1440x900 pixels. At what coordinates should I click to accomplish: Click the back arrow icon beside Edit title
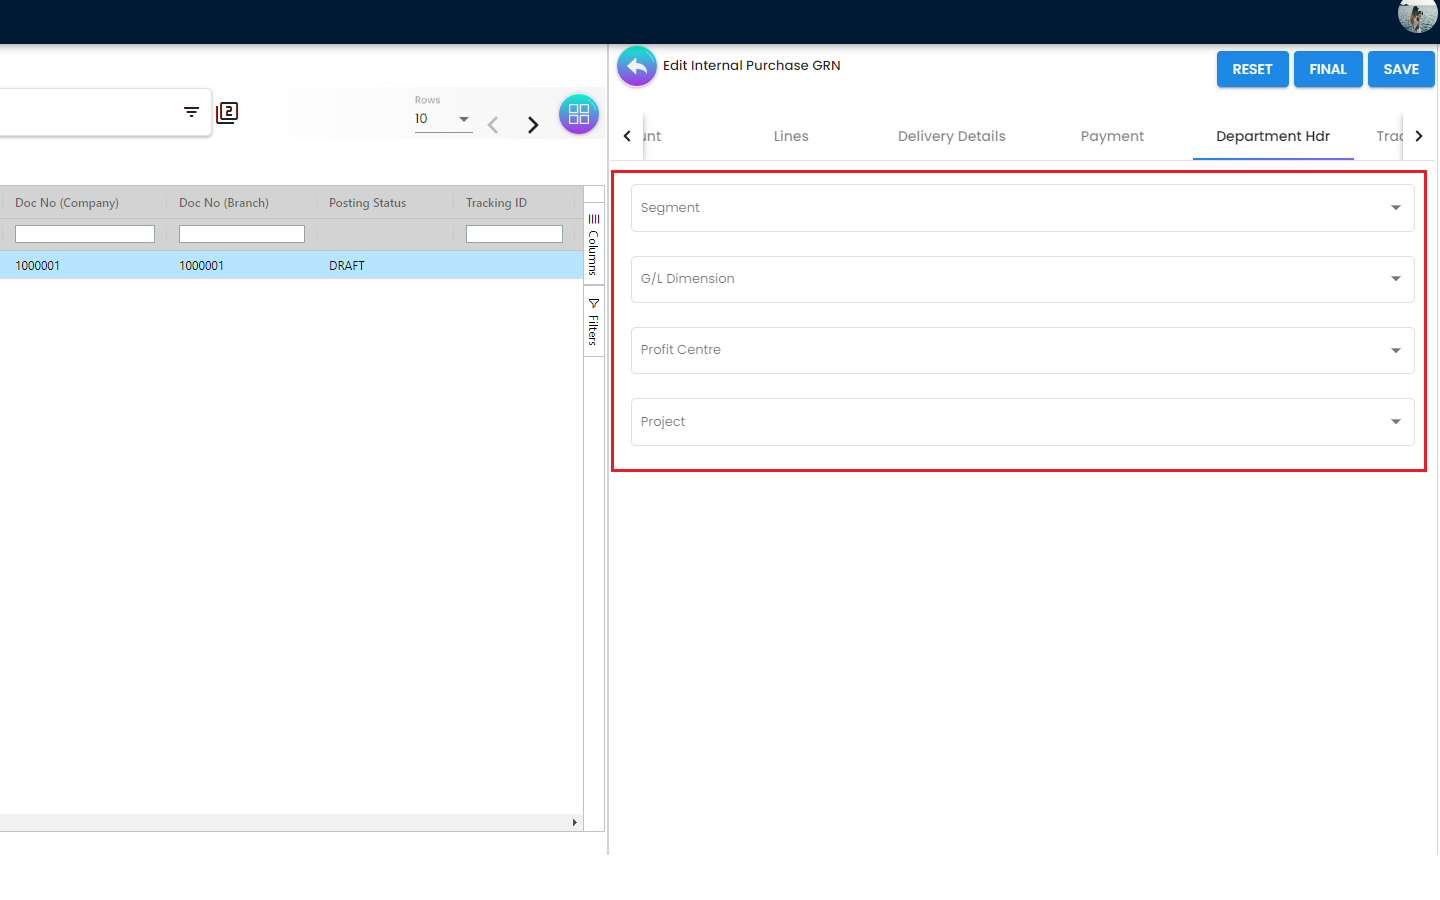click(637, 67)
